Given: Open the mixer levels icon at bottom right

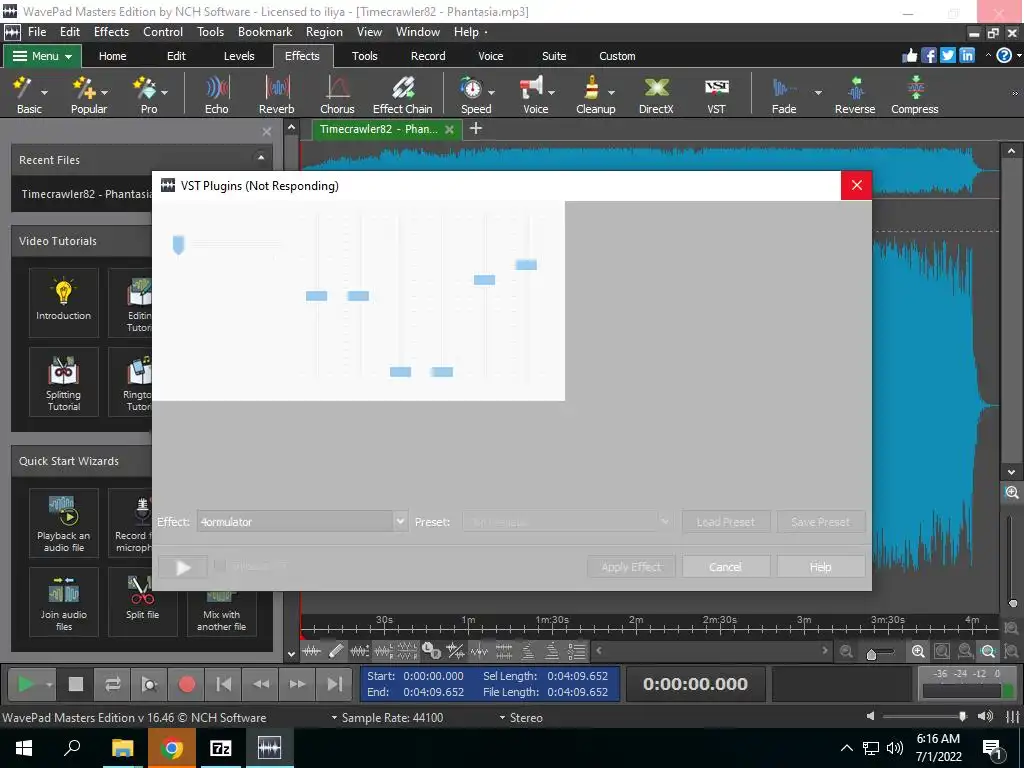Looking at the screenshot, I should (1013, 717).
